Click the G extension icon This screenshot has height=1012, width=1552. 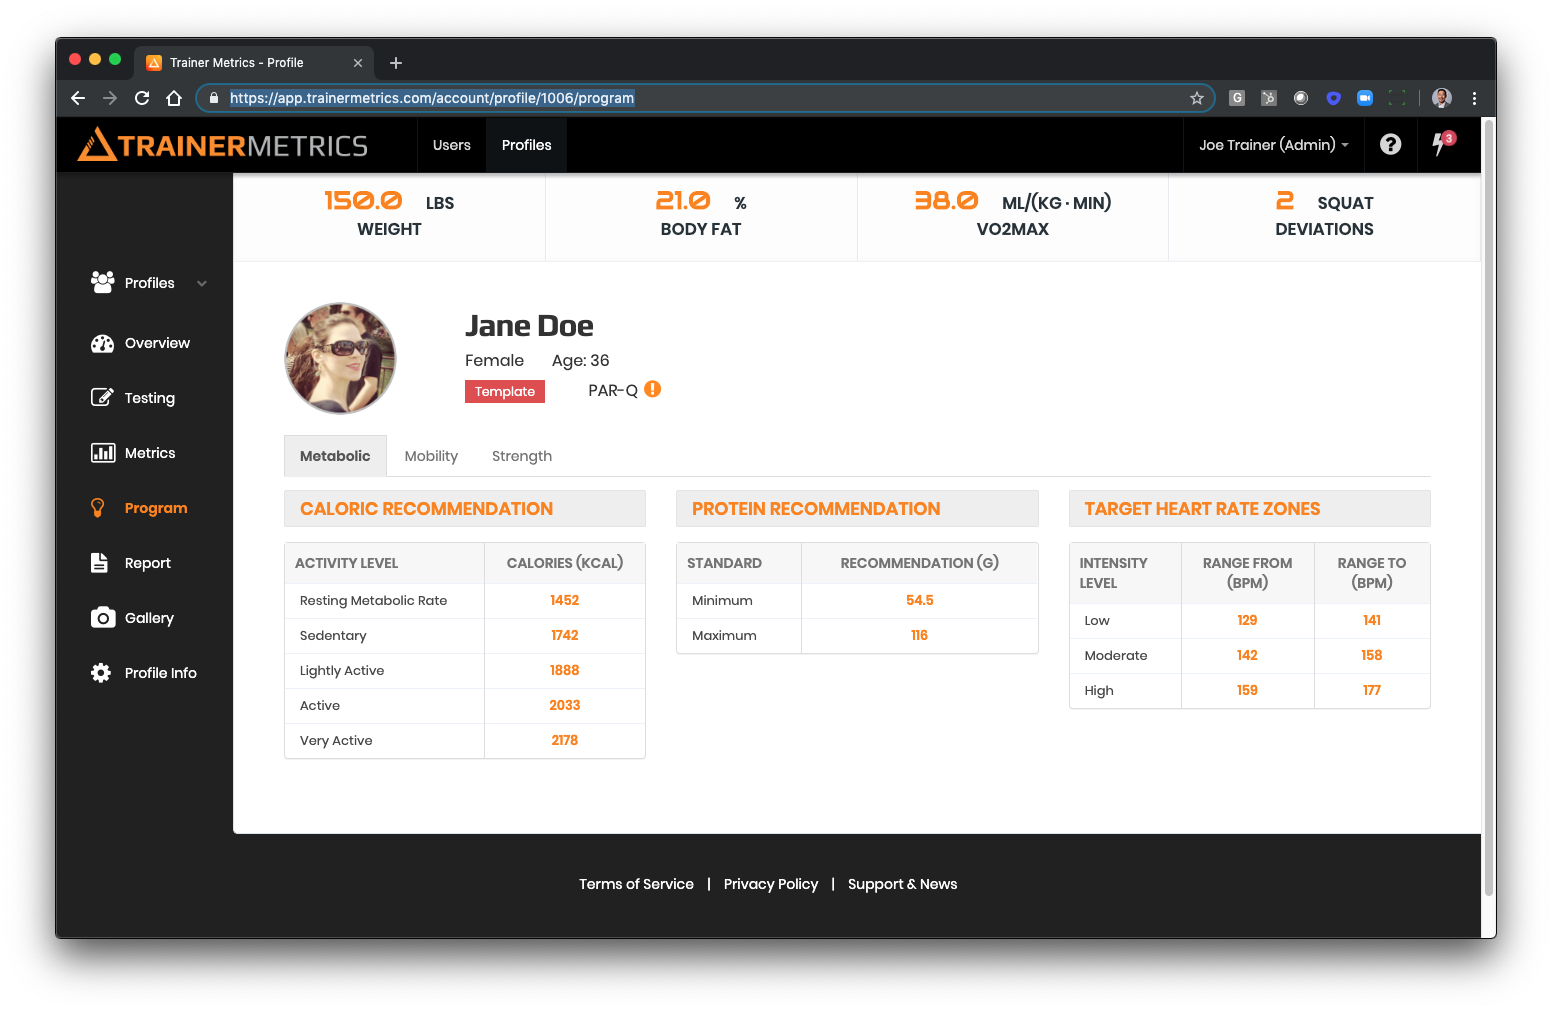coord(1237,98)
